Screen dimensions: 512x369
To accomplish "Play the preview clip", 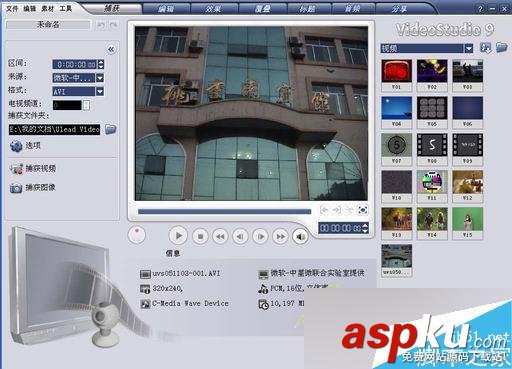I will [178, 236].
